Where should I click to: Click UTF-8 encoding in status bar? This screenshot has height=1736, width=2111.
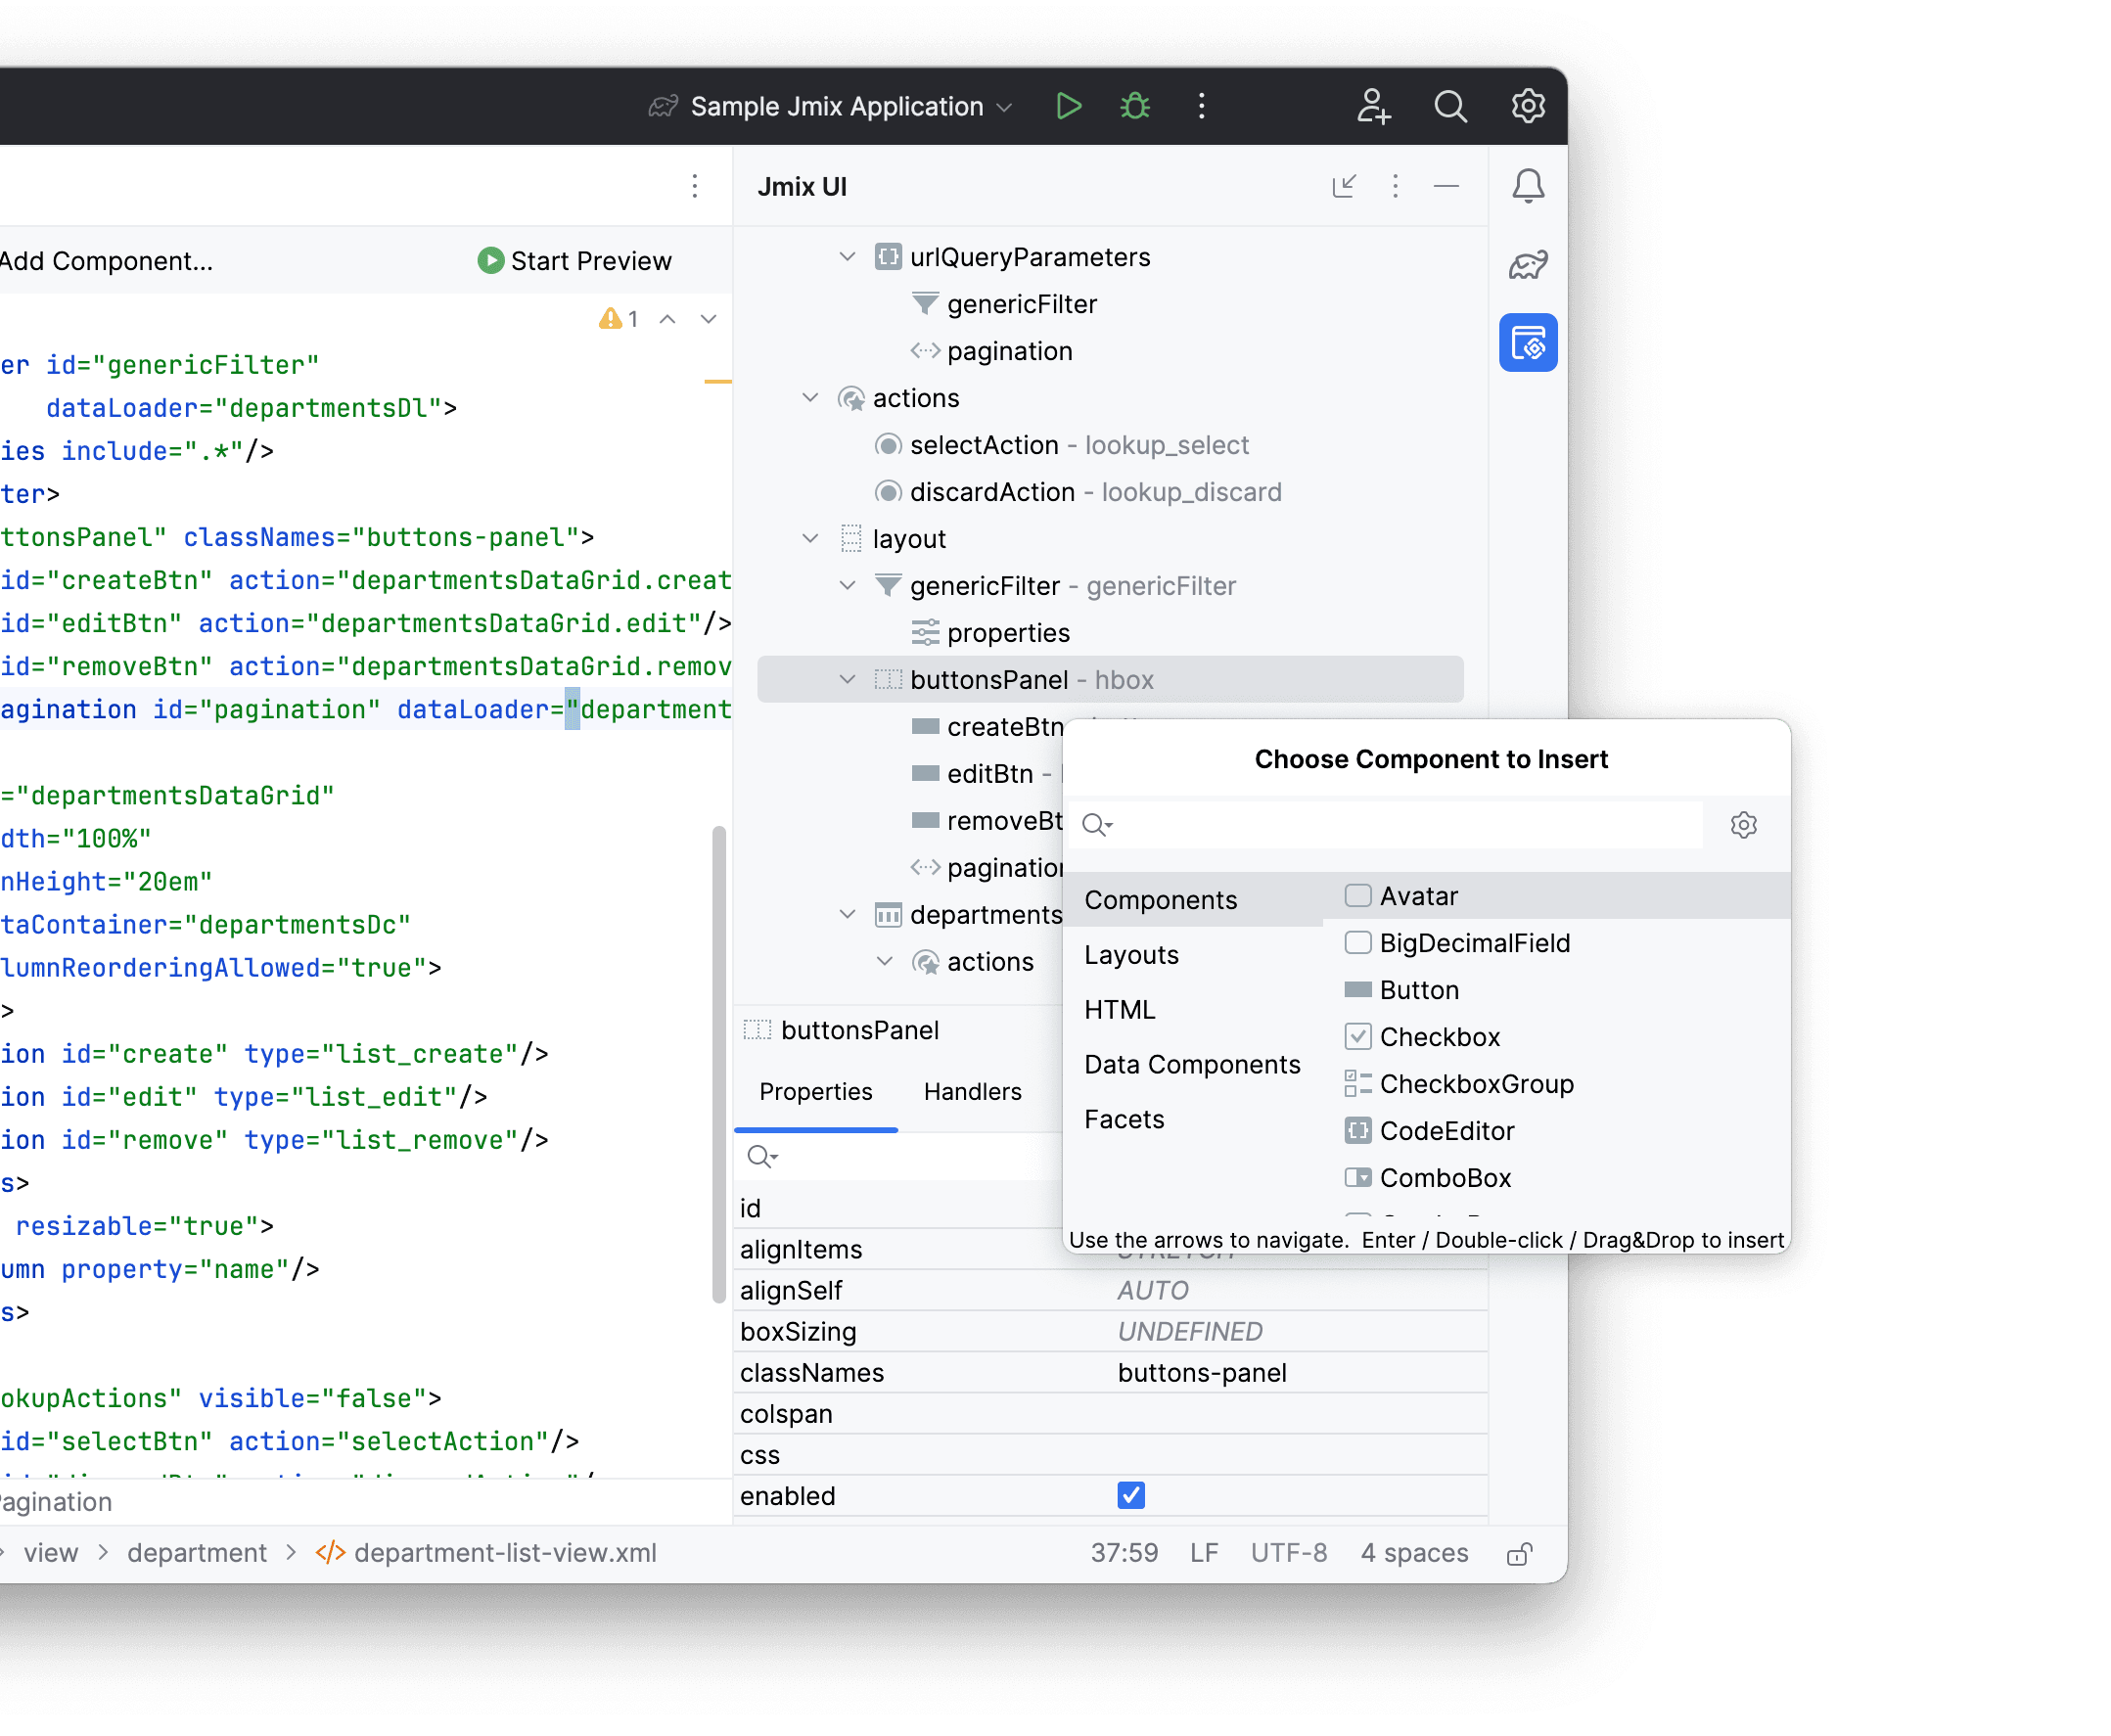coord(1288,1553)
